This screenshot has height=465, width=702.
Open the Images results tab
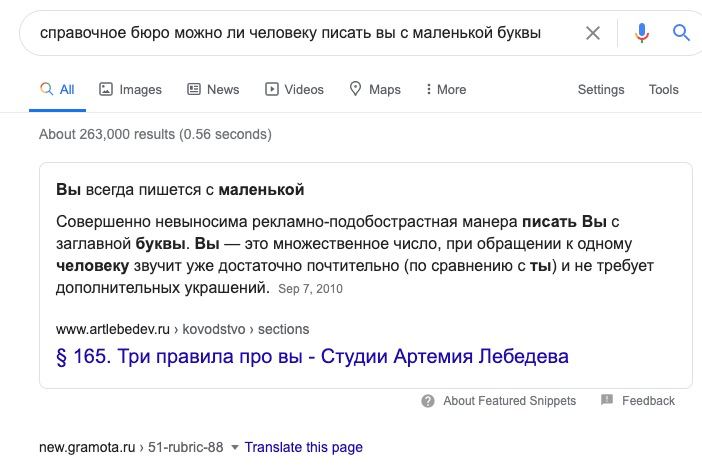(x=130, y=89)
